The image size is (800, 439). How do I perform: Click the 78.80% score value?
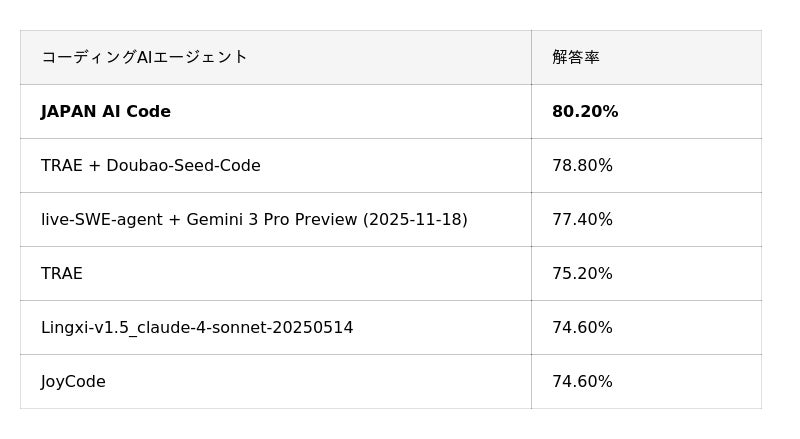tap(582, 166)
